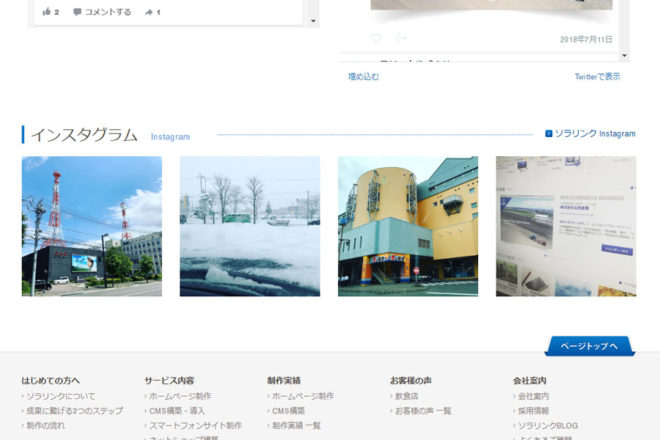Click the tweet heart like icon

[376, 38]
